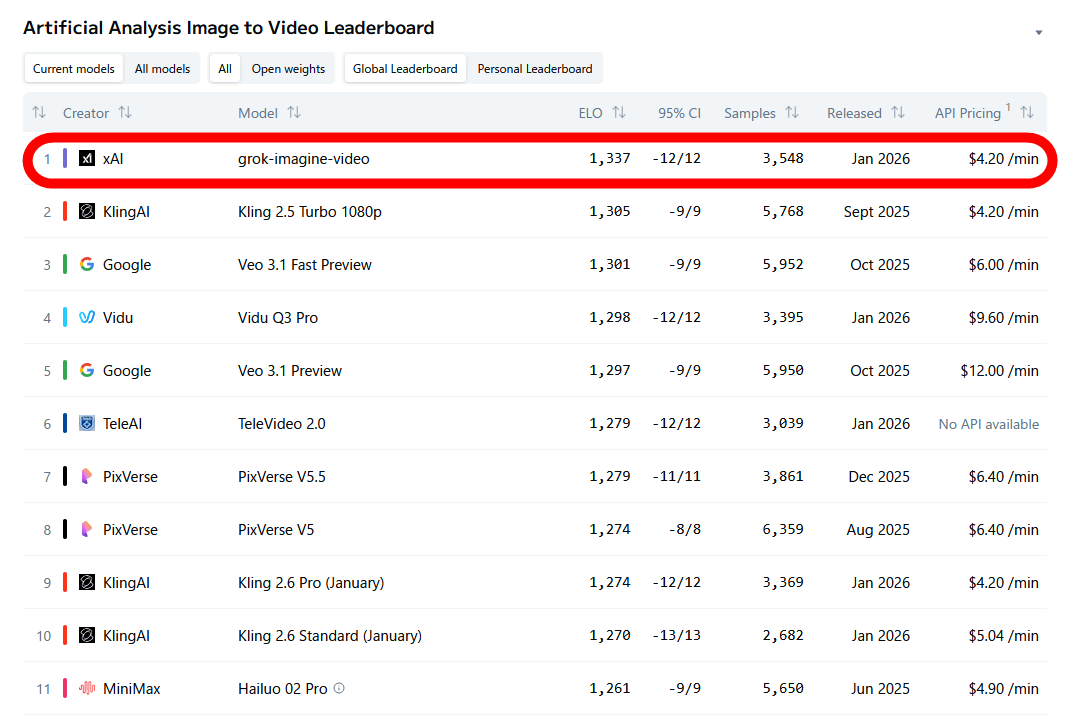Open the grok-imagine-video model link
The image size is (1079, 723).
(x=303, y=158)
